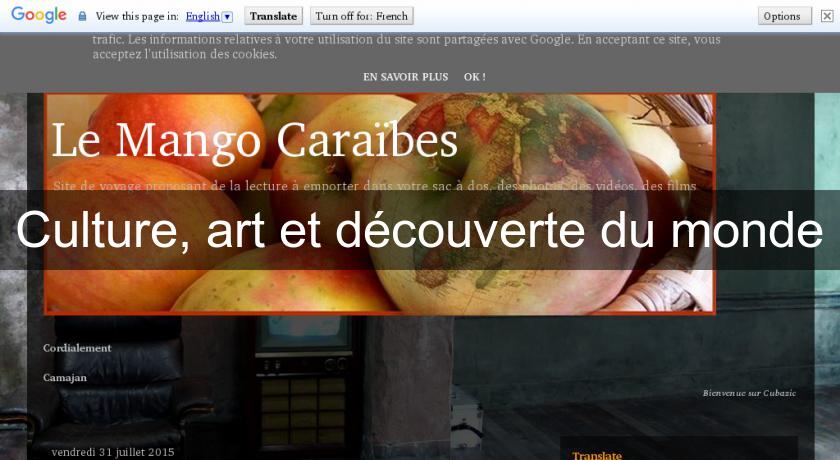Click the Bienvenue sur Cubazic text
Viewport: 840px width, 460px height.
748,393
